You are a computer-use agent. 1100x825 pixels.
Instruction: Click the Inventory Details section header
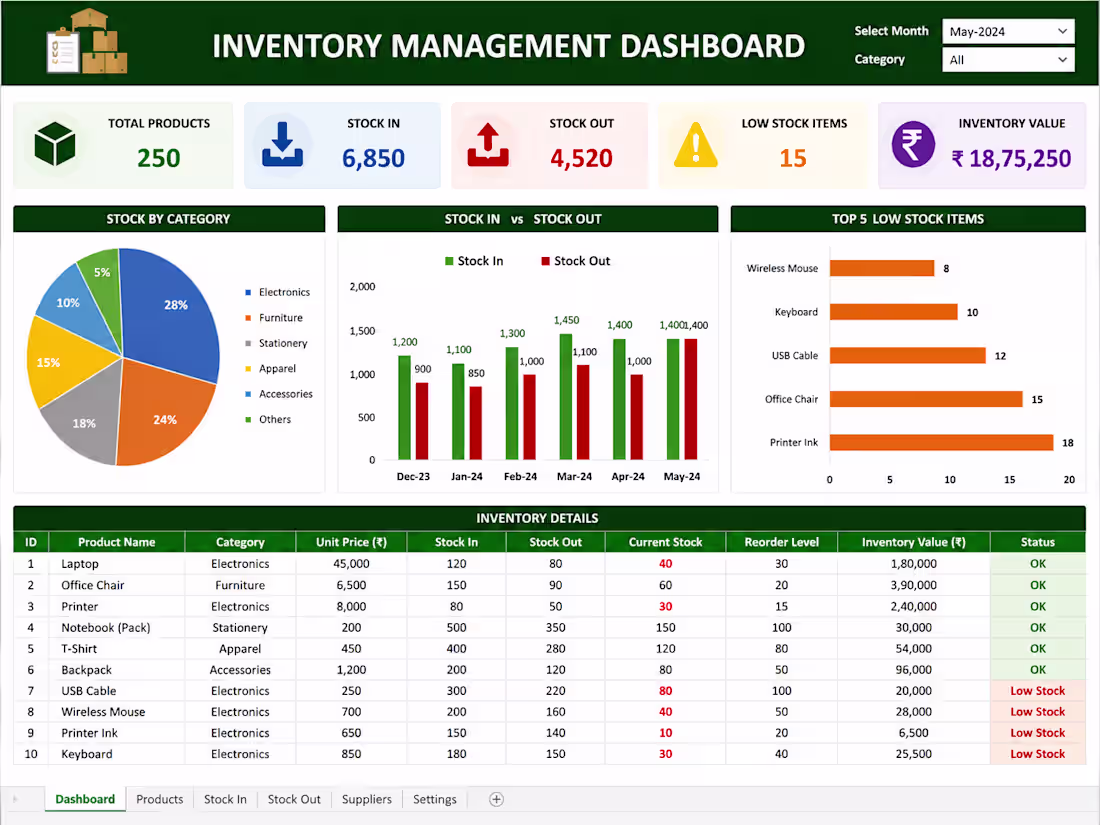[x=549, y=518]
